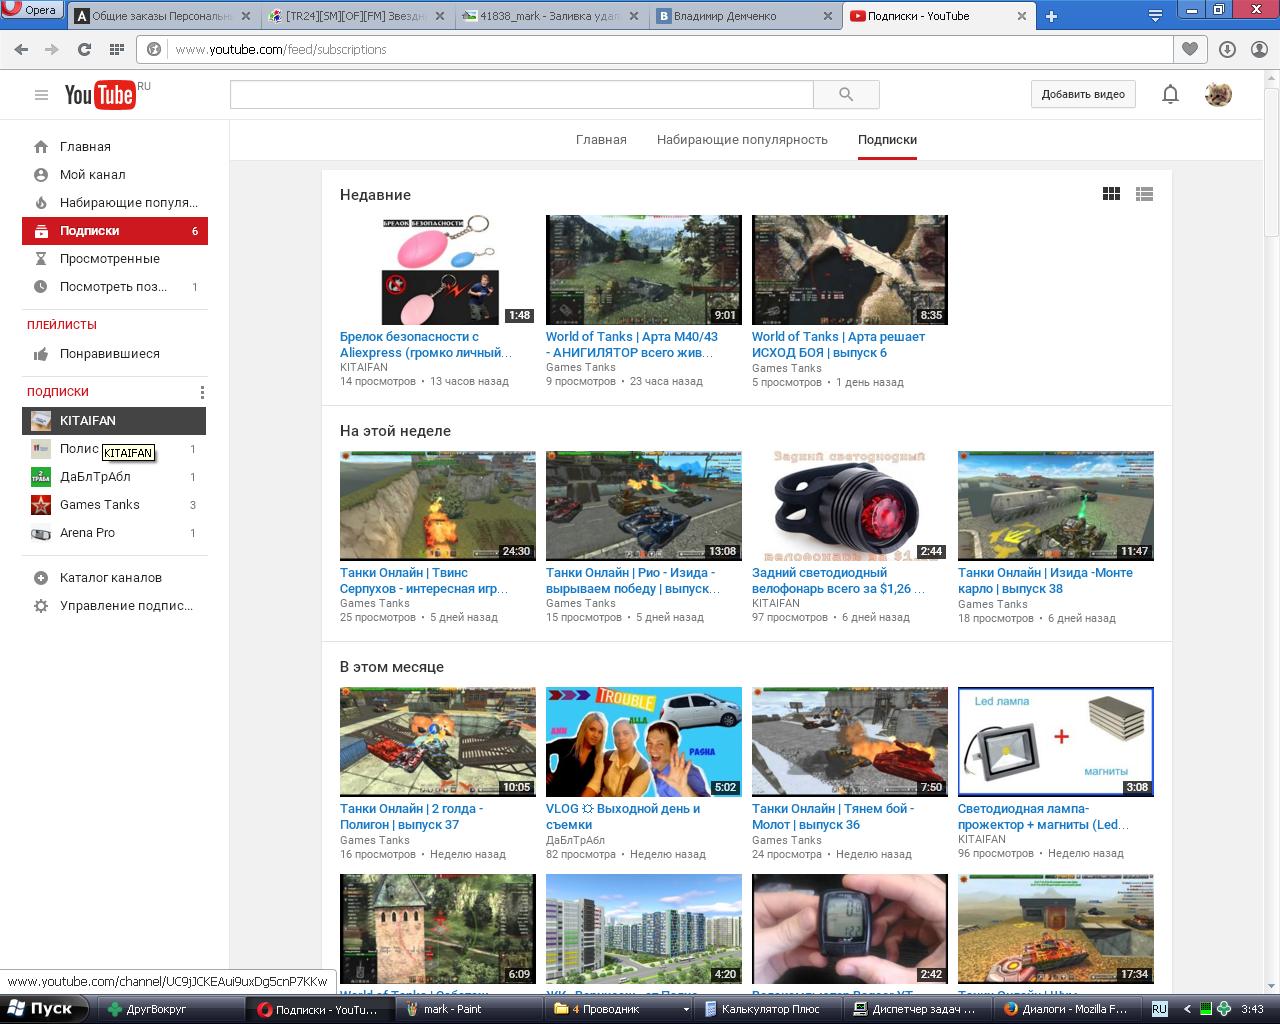Go back with the browser back arrow
This screenshot has width=1280, height=1024.
[21, 49]
